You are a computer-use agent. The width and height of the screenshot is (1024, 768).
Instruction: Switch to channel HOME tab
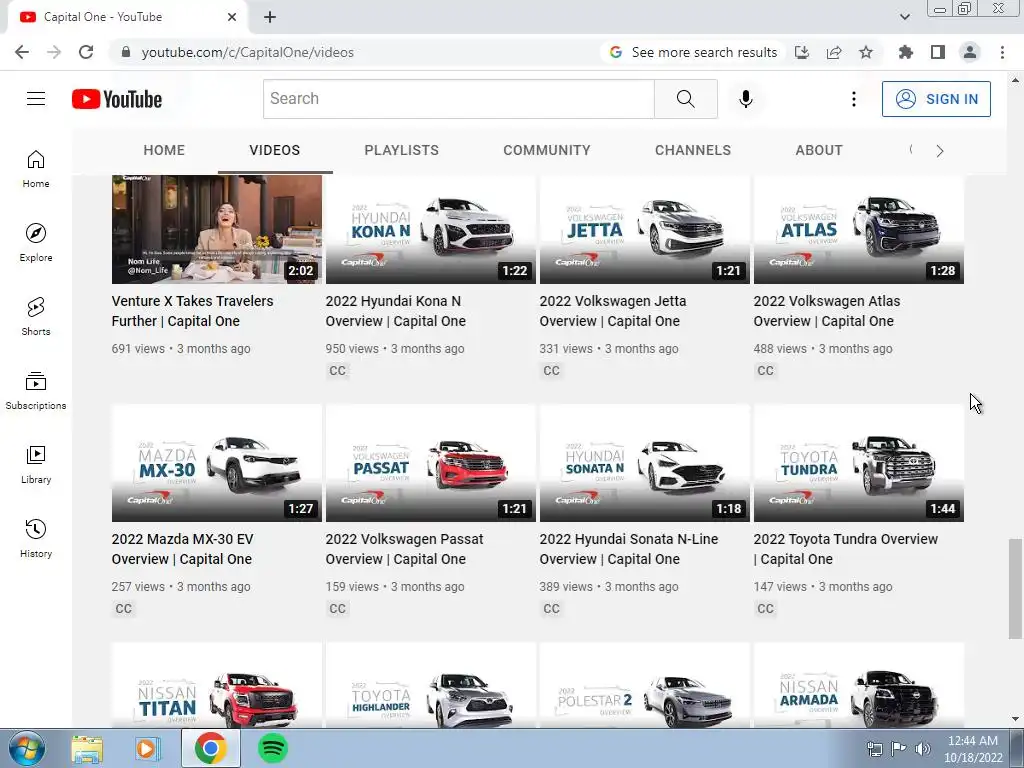pos(164,150)
